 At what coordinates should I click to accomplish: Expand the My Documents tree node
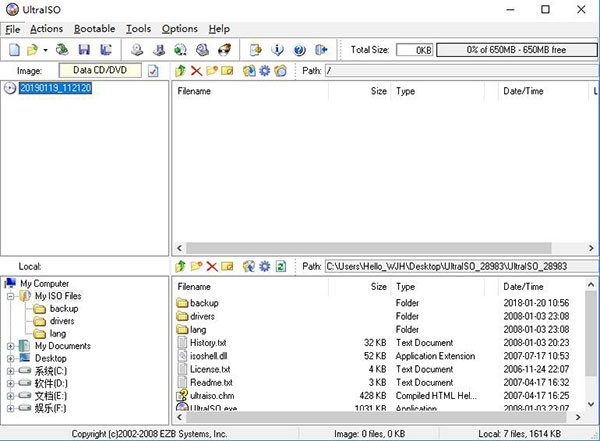click(x=11, y=346)
